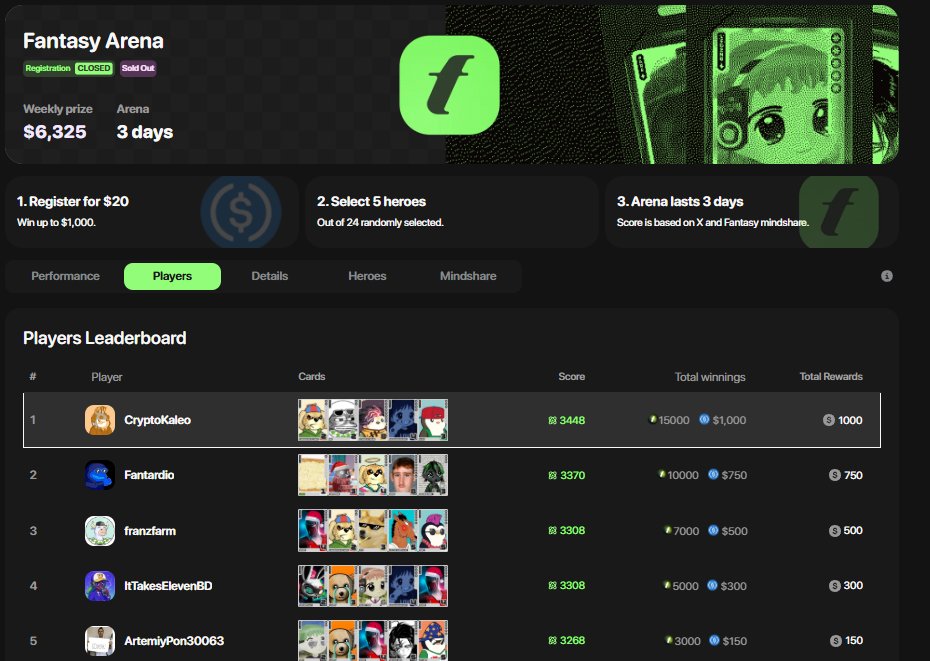
Task: Click Fantardio's fourth card with human face
Action: click(x=403, y=475)
